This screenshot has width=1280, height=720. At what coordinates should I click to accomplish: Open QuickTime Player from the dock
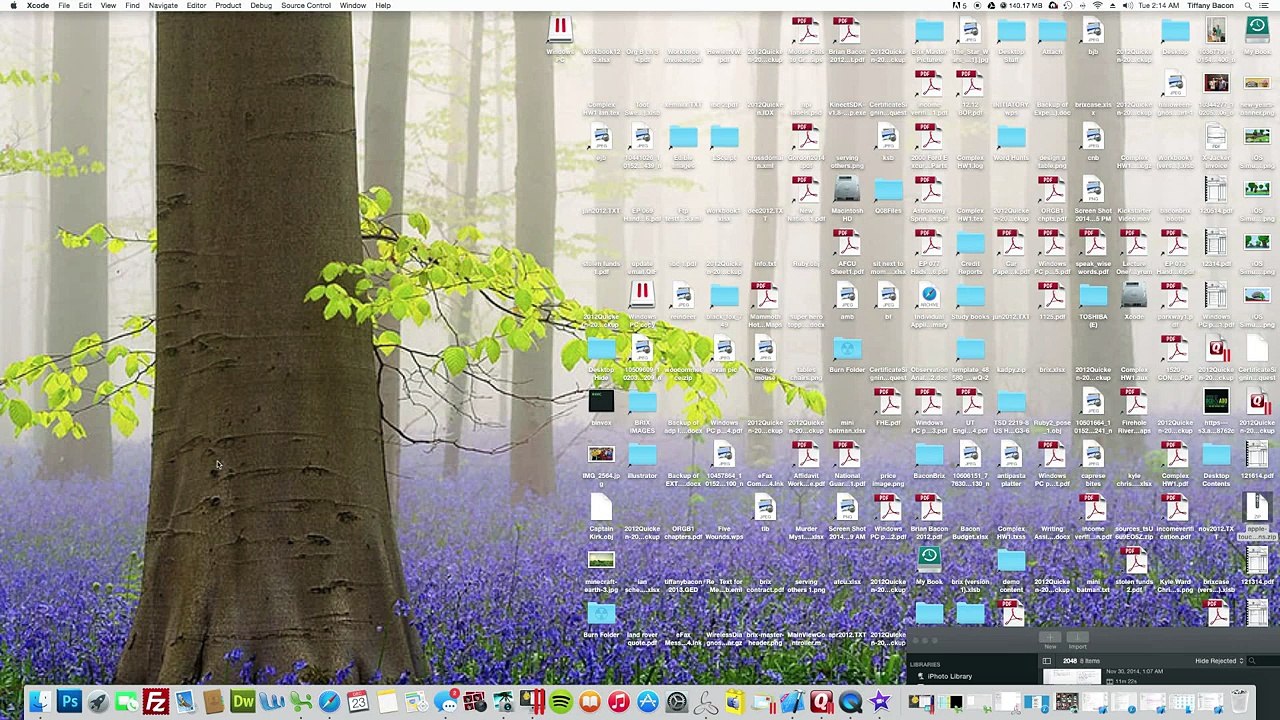point(850,702)
